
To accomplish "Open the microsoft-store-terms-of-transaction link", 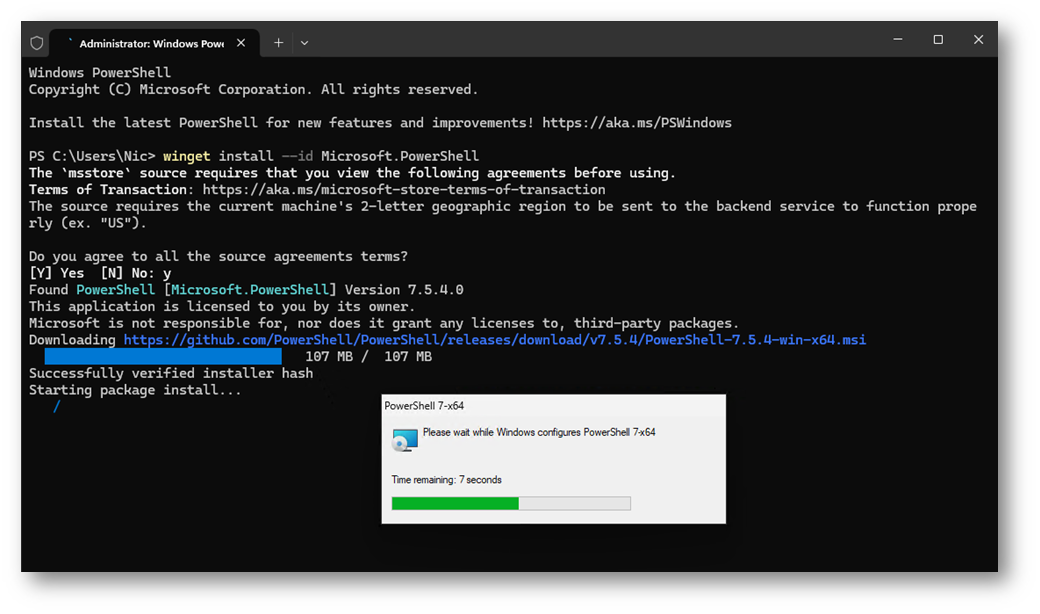I will pos(404,190).
